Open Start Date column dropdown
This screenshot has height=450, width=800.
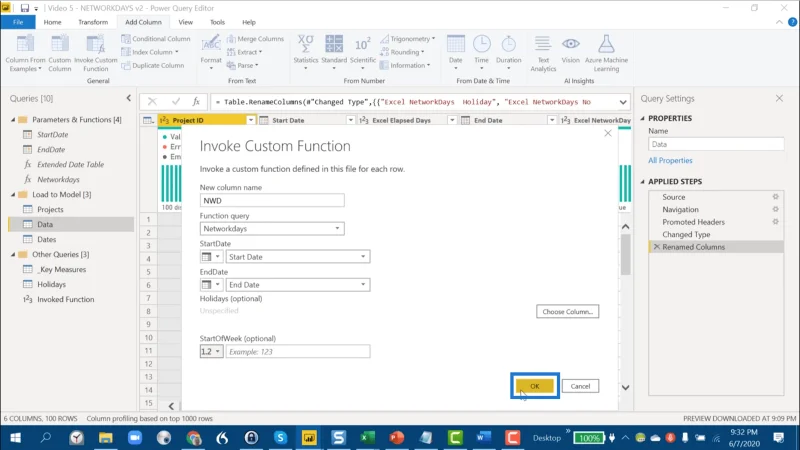tap(363, 257)
